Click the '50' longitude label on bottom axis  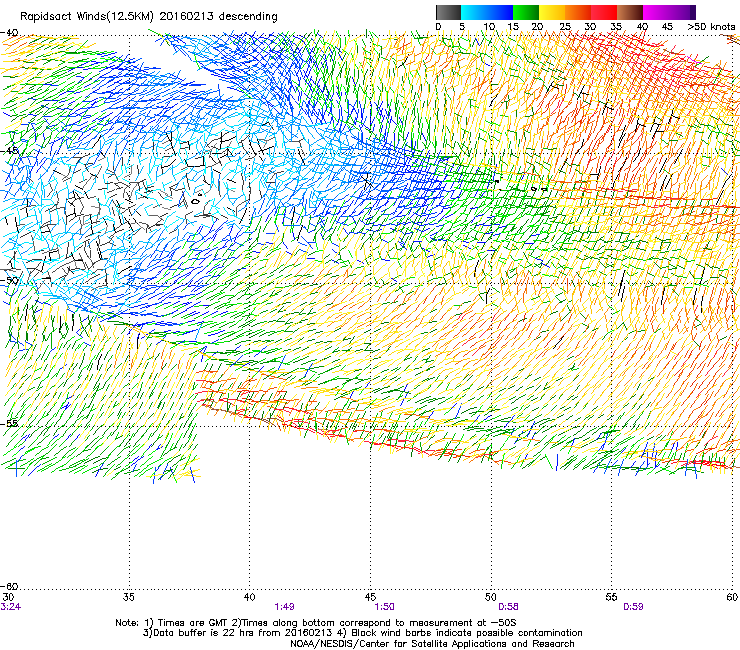click(x=491, y=597)
